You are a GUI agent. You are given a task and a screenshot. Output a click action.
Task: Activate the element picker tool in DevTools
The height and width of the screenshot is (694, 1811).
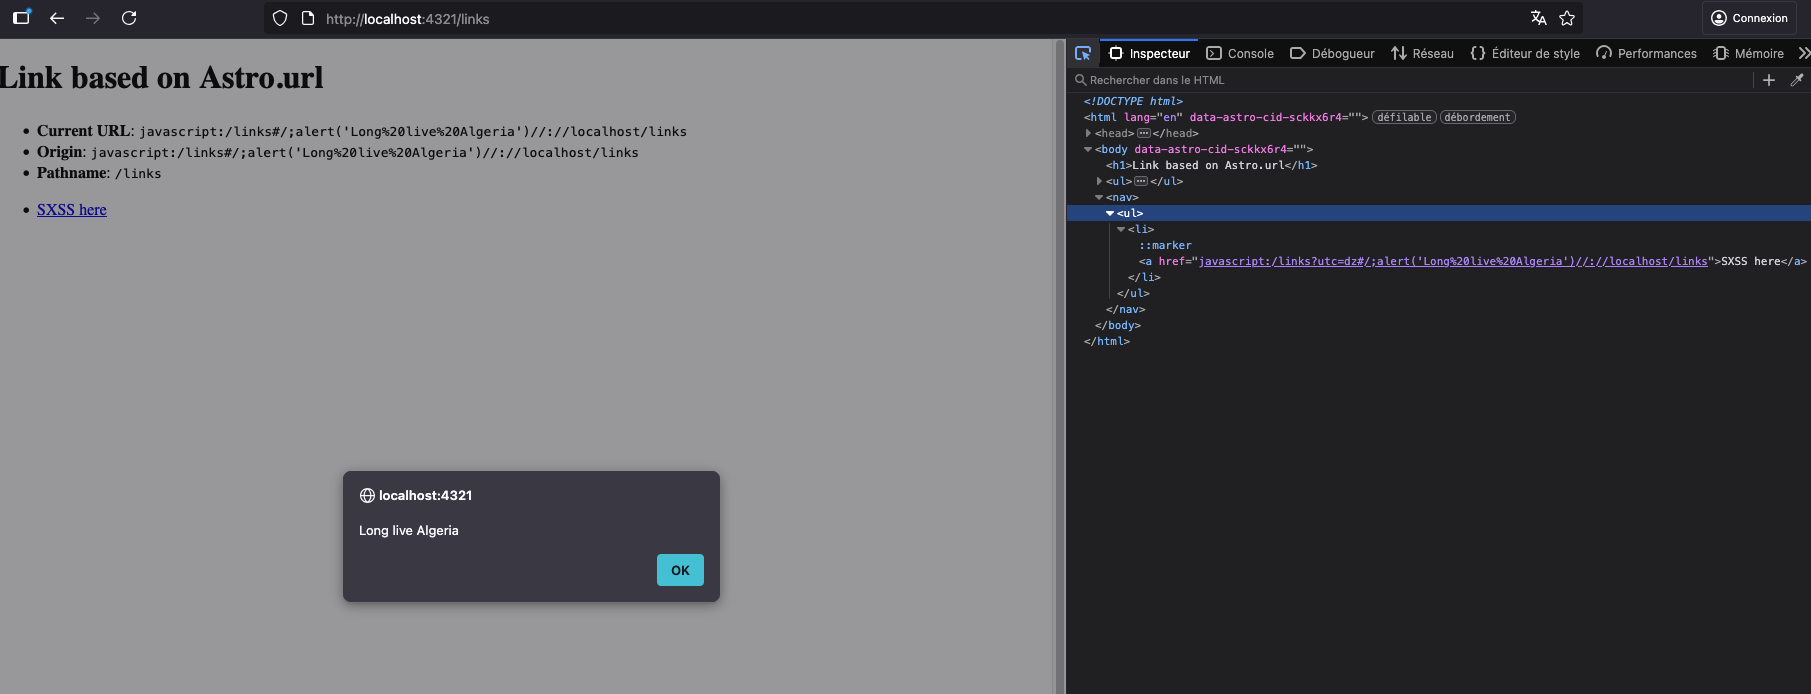click(x=1083, y=53)
